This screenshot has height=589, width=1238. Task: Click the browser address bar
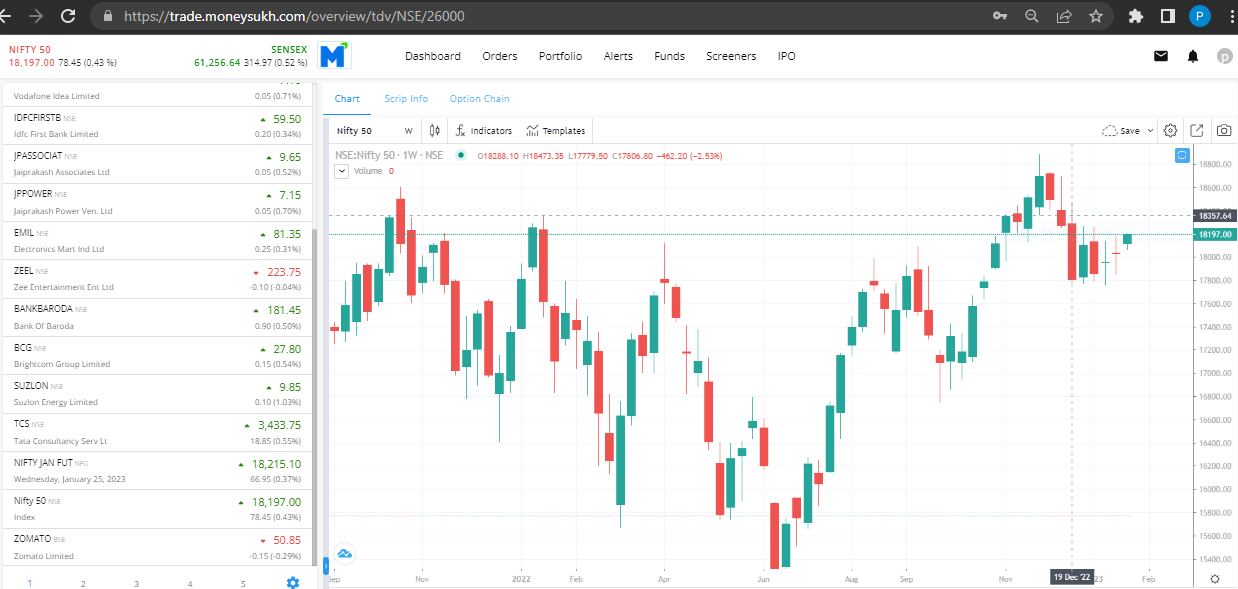(x=540, y=16)
